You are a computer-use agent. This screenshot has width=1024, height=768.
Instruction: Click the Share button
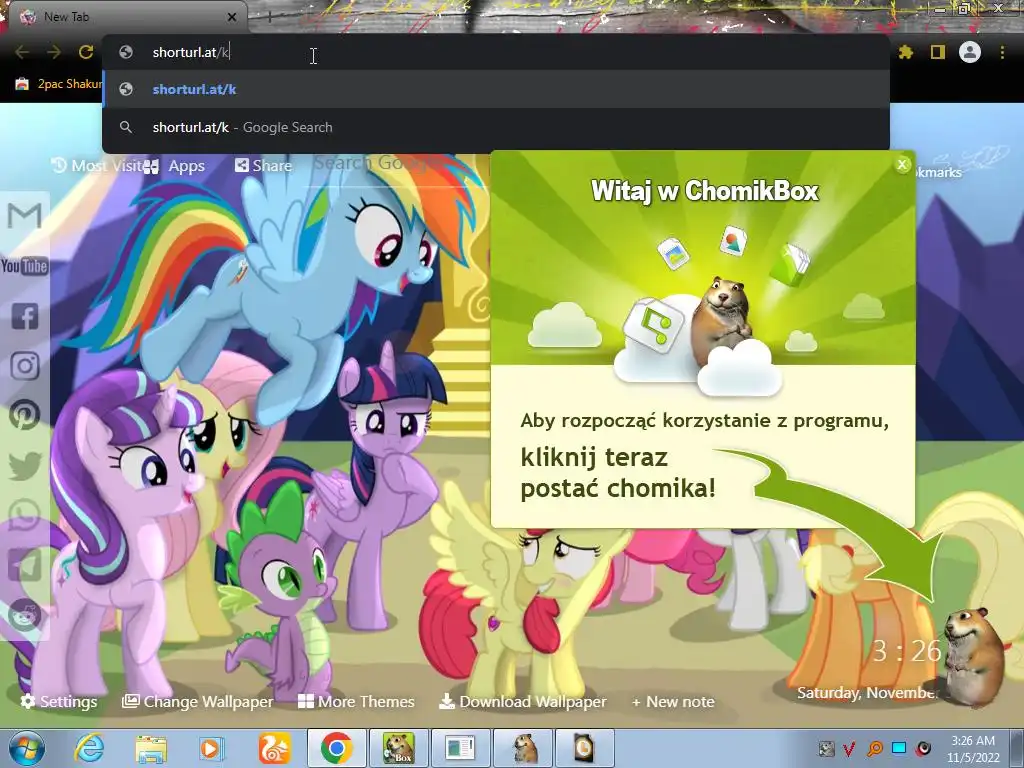click(x=263, y=166)
